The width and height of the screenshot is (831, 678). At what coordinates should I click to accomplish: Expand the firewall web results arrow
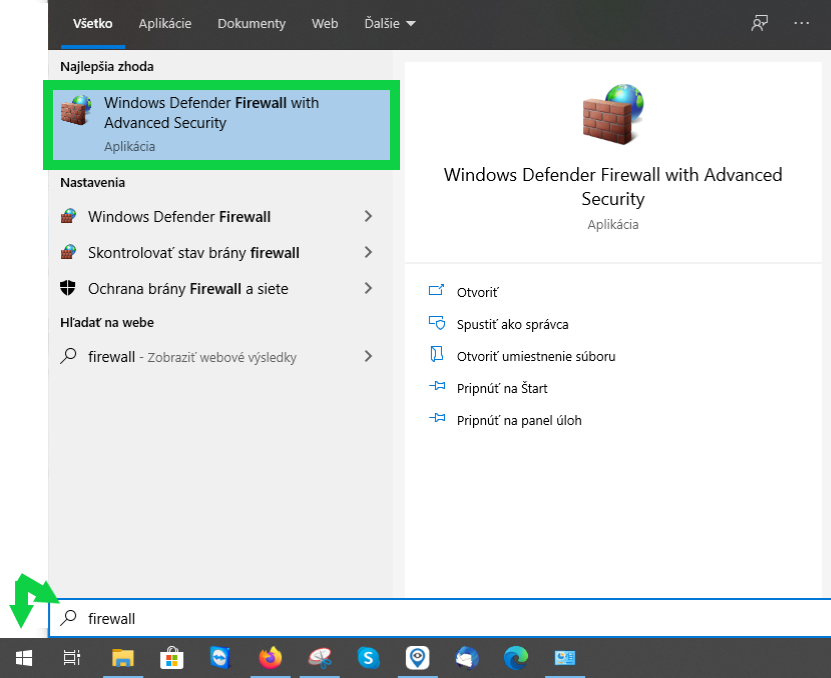pyautogui.click(x=369, y=356)
